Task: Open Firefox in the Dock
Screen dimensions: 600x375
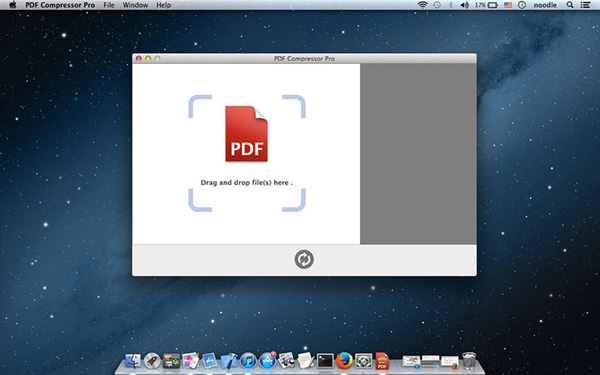Action: coord(344,361)
